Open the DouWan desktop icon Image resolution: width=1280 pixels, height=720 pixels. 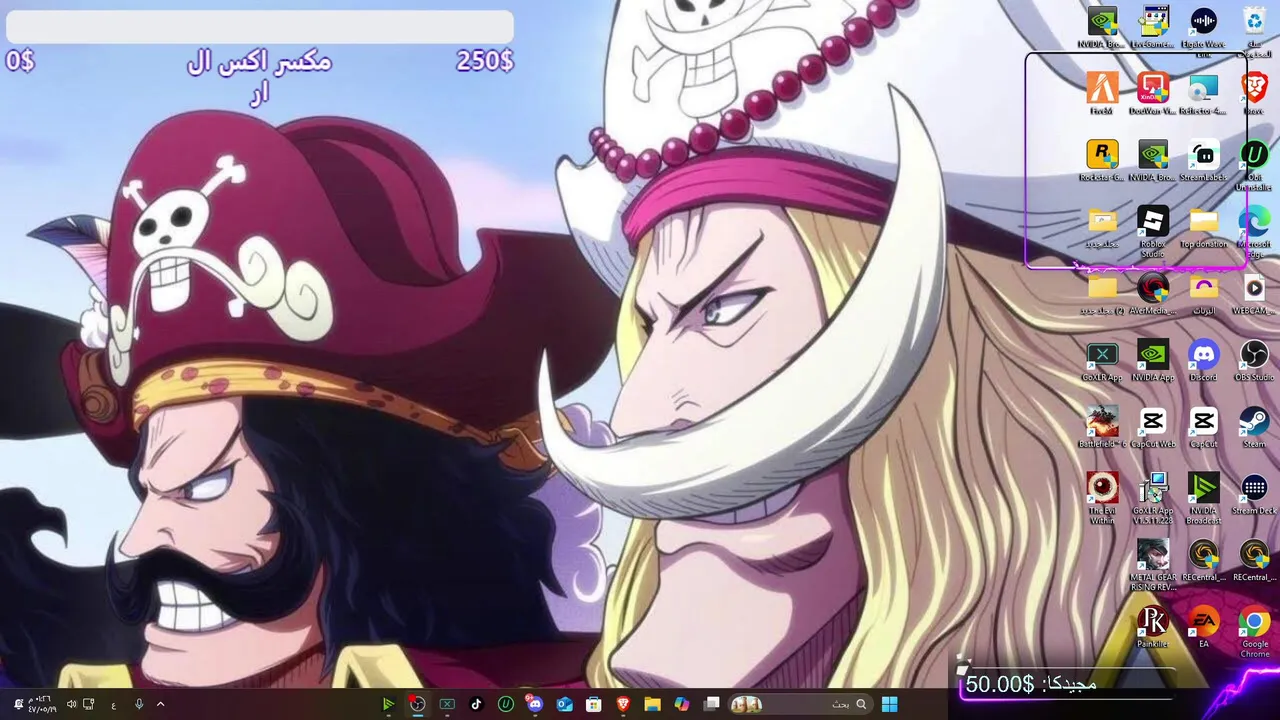[x=1153, y=93]
